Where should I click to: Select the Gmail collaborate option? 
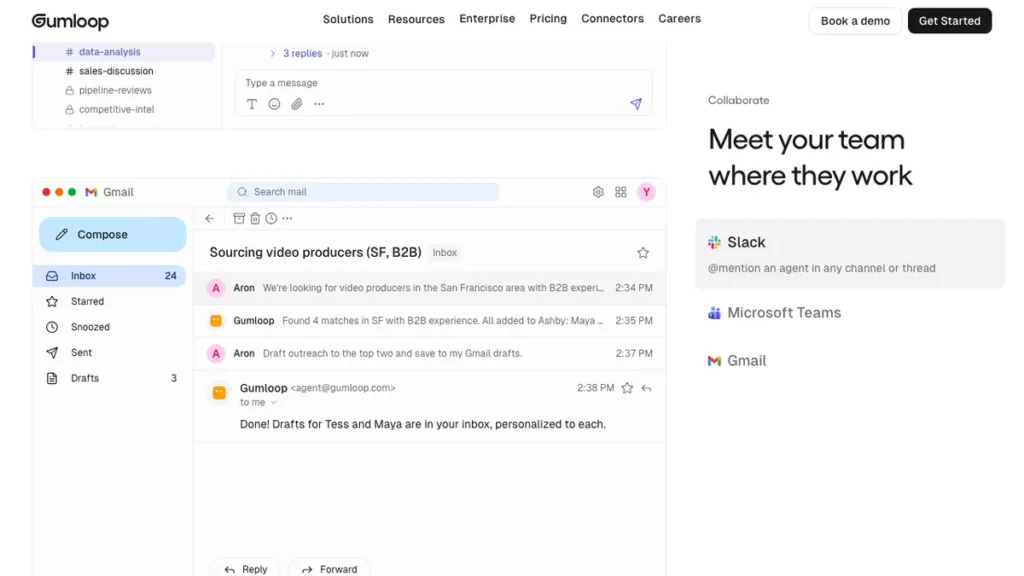pos(737,360)
